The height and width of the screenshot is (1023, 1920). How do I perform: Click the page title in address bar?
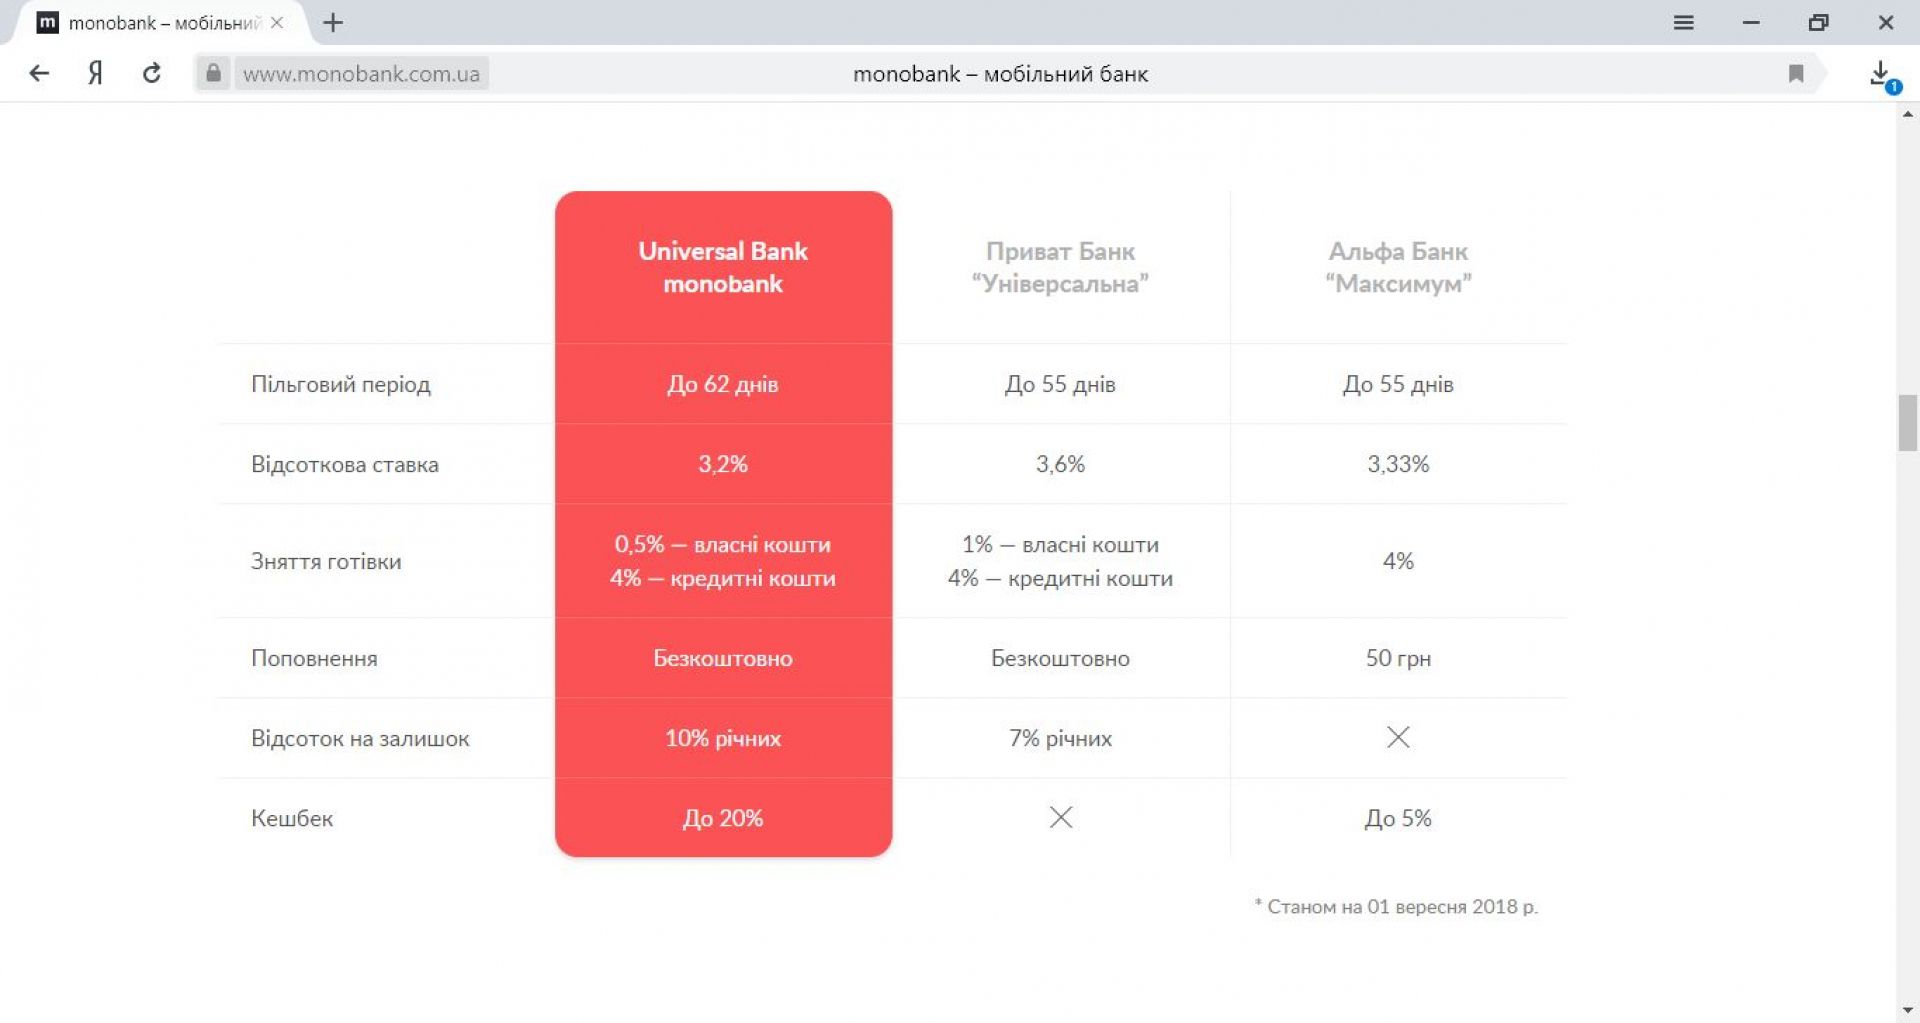coord(1000,74)
